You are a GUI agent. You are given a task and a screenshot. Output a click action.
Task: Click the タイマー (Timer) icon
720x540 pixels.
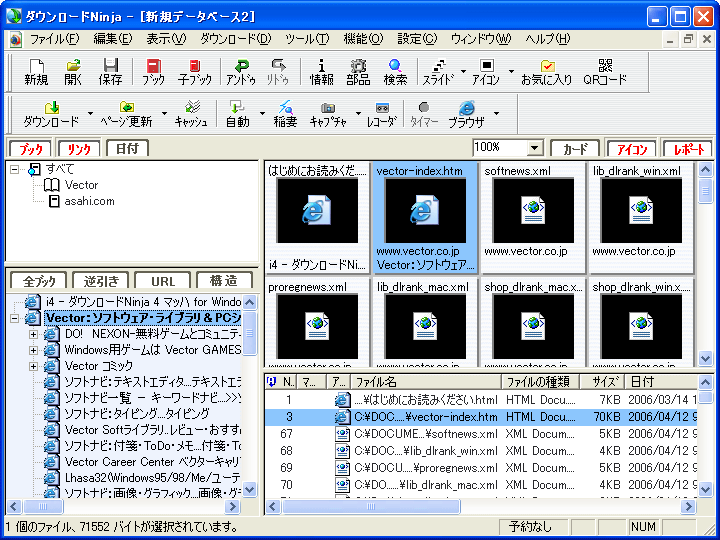(x=424, y=114)
